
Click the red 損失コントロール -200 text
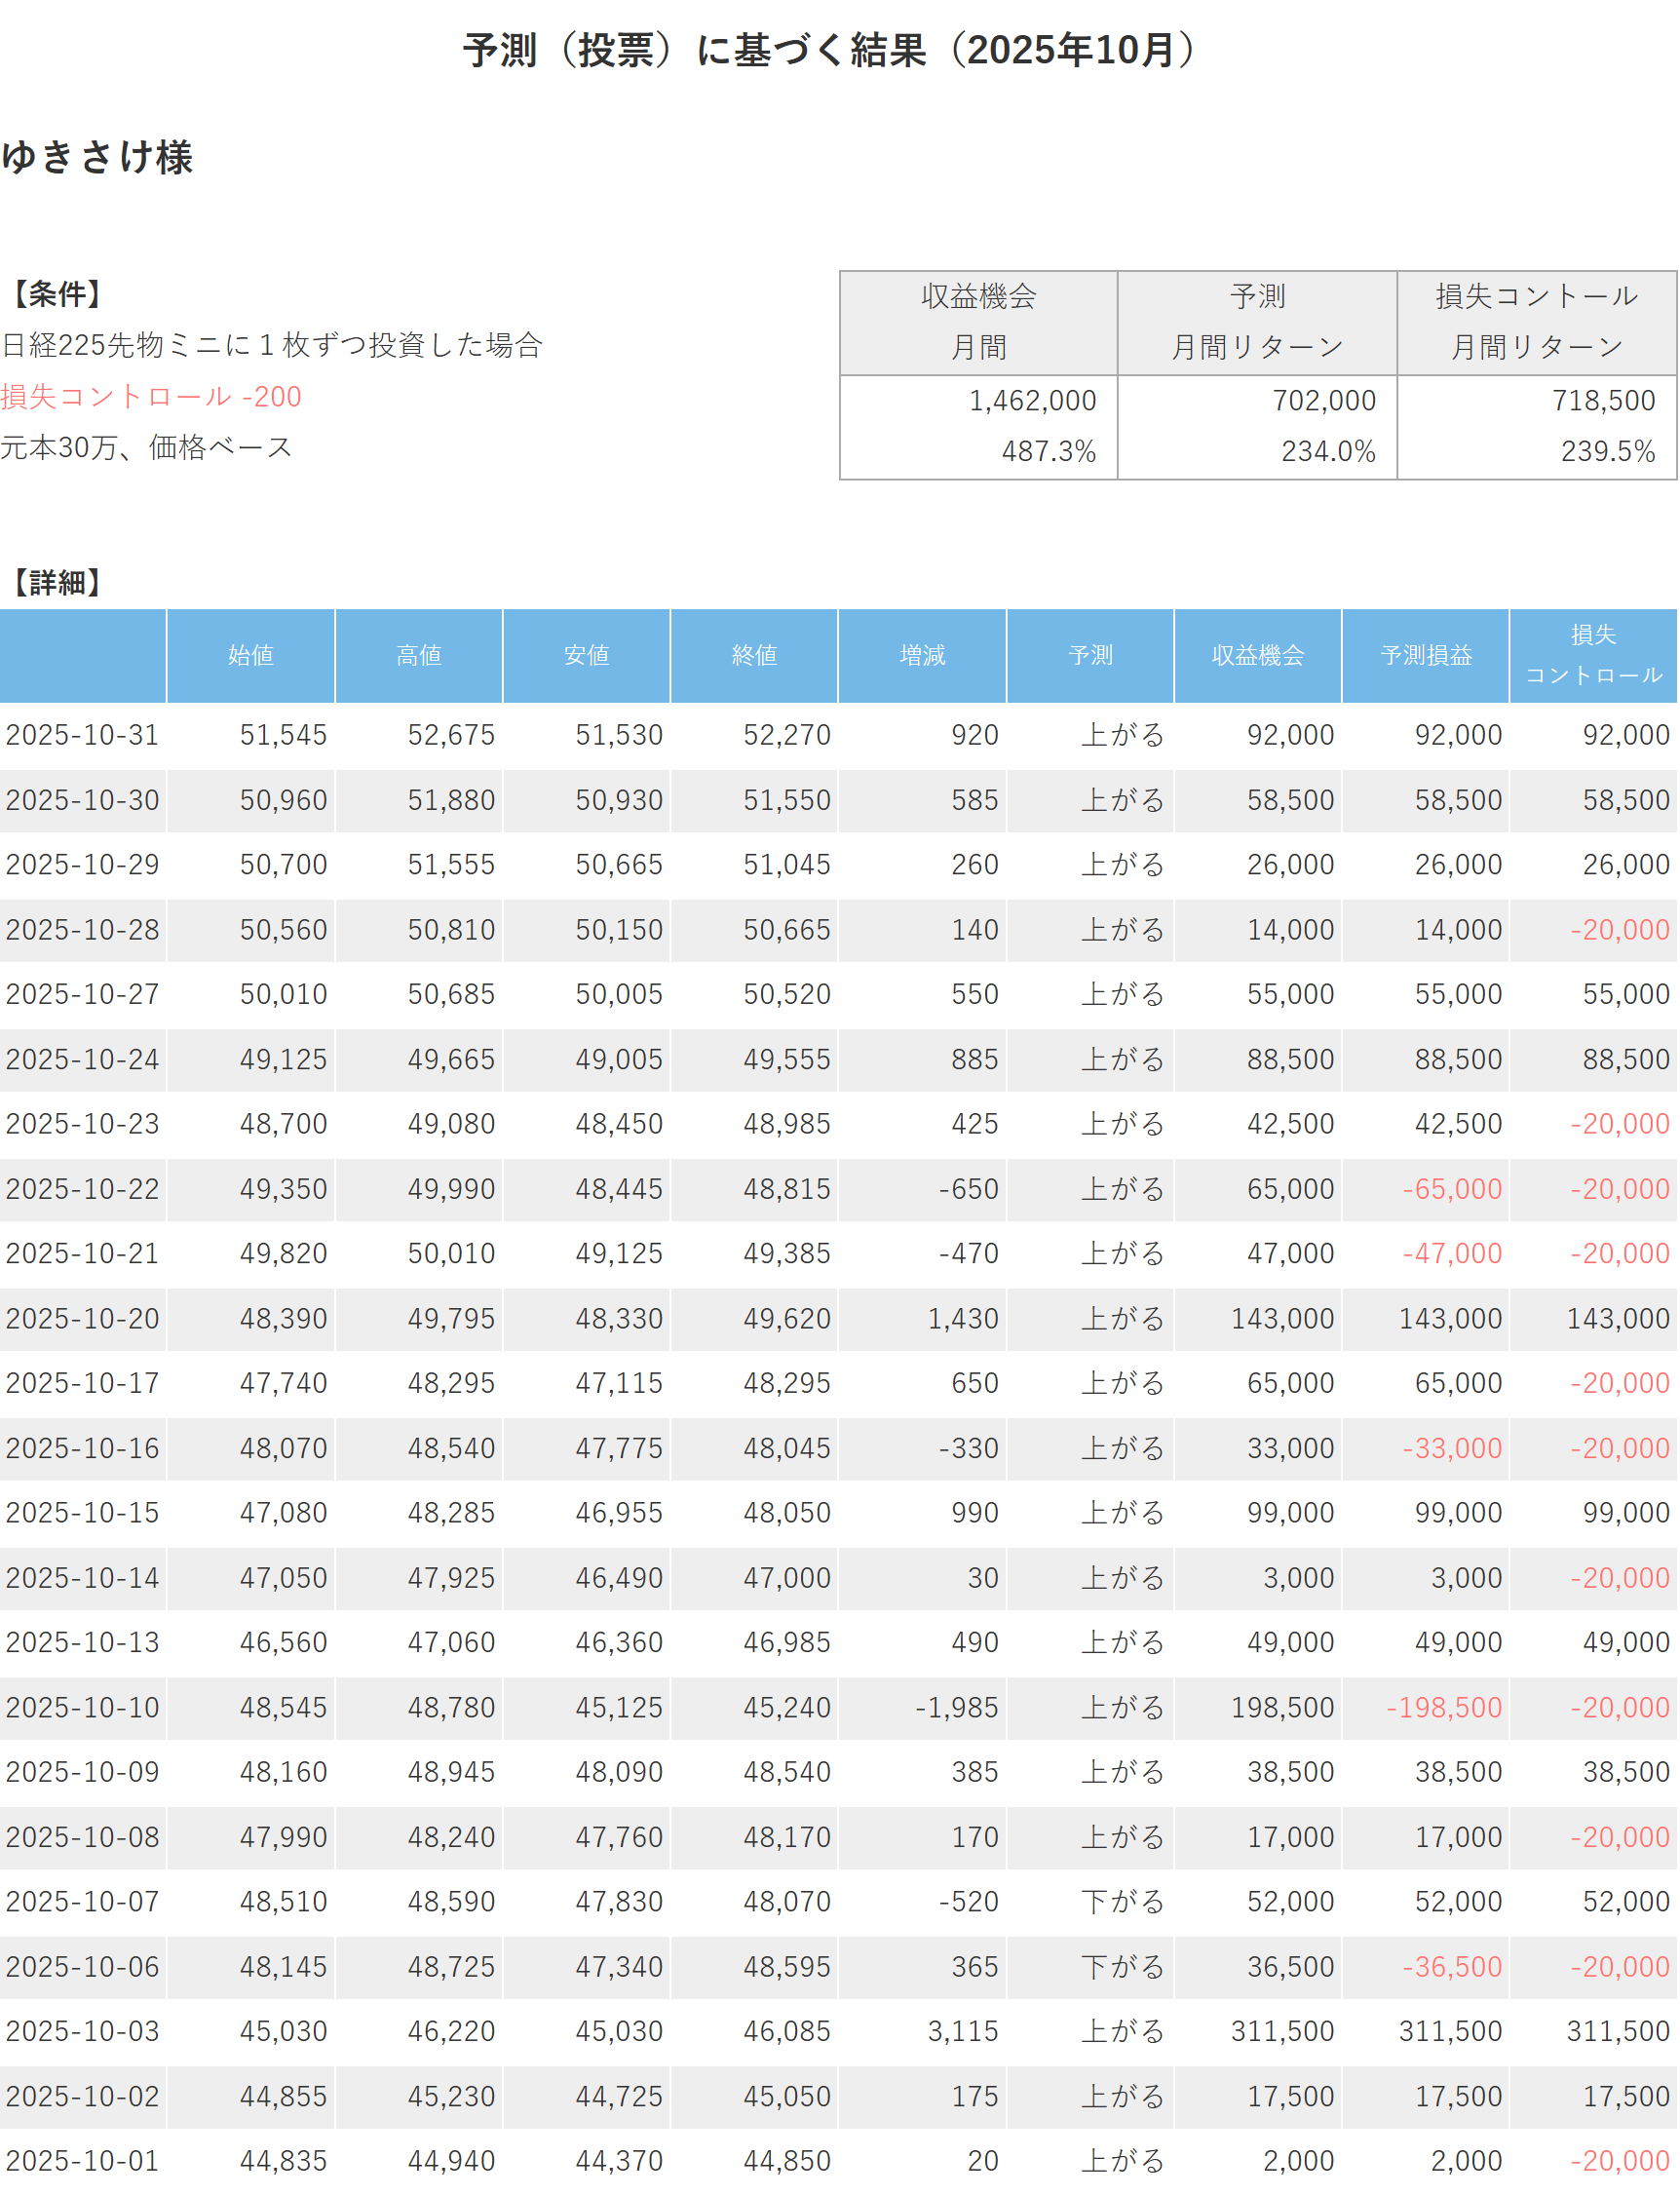click(151, 396)
